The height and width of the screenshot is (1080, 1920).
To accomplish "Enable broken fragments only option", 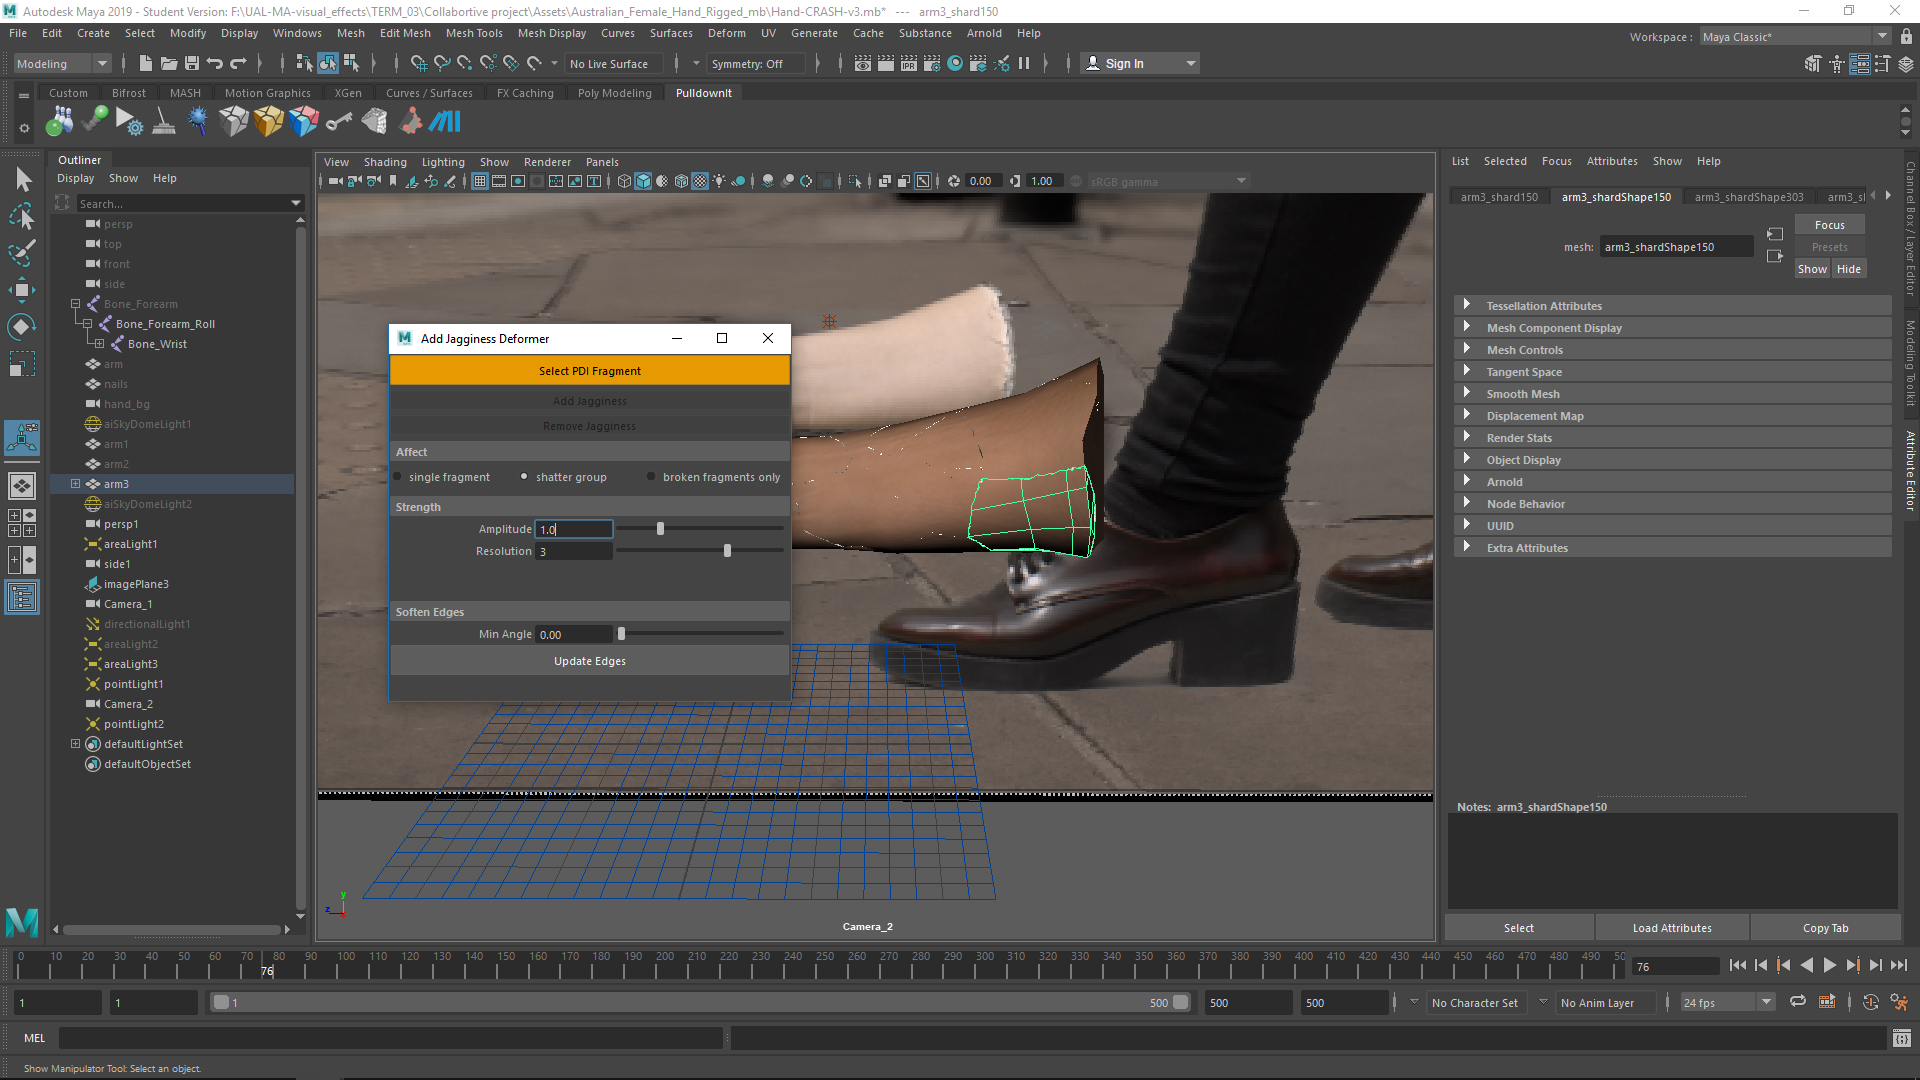I will 651,477.
